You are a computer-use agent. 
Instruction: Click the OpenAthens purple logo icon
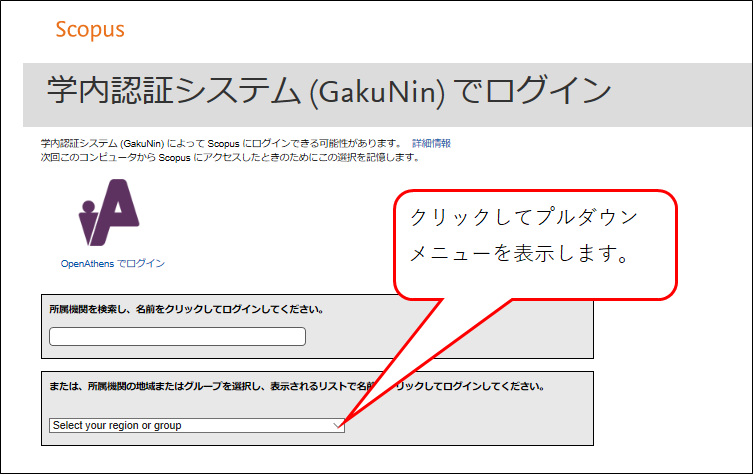pos(109,212)
